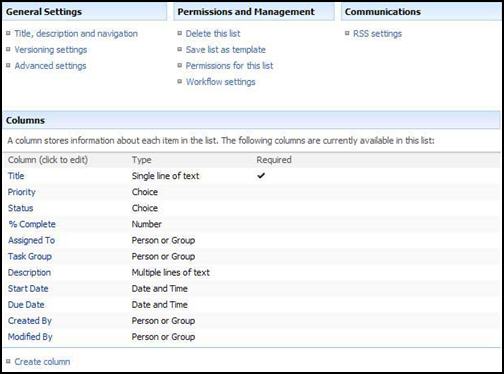504x374 pixels.
Task: Edit the Status column
Action: [21, 208]
